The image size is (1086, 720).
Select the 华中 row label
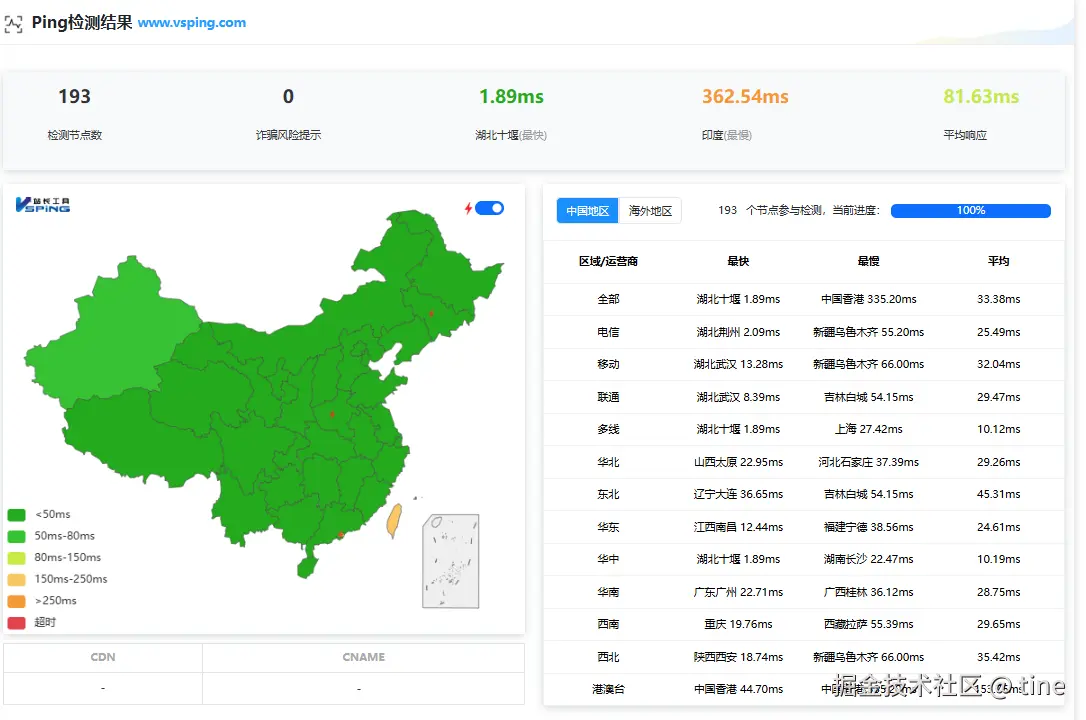608,559
